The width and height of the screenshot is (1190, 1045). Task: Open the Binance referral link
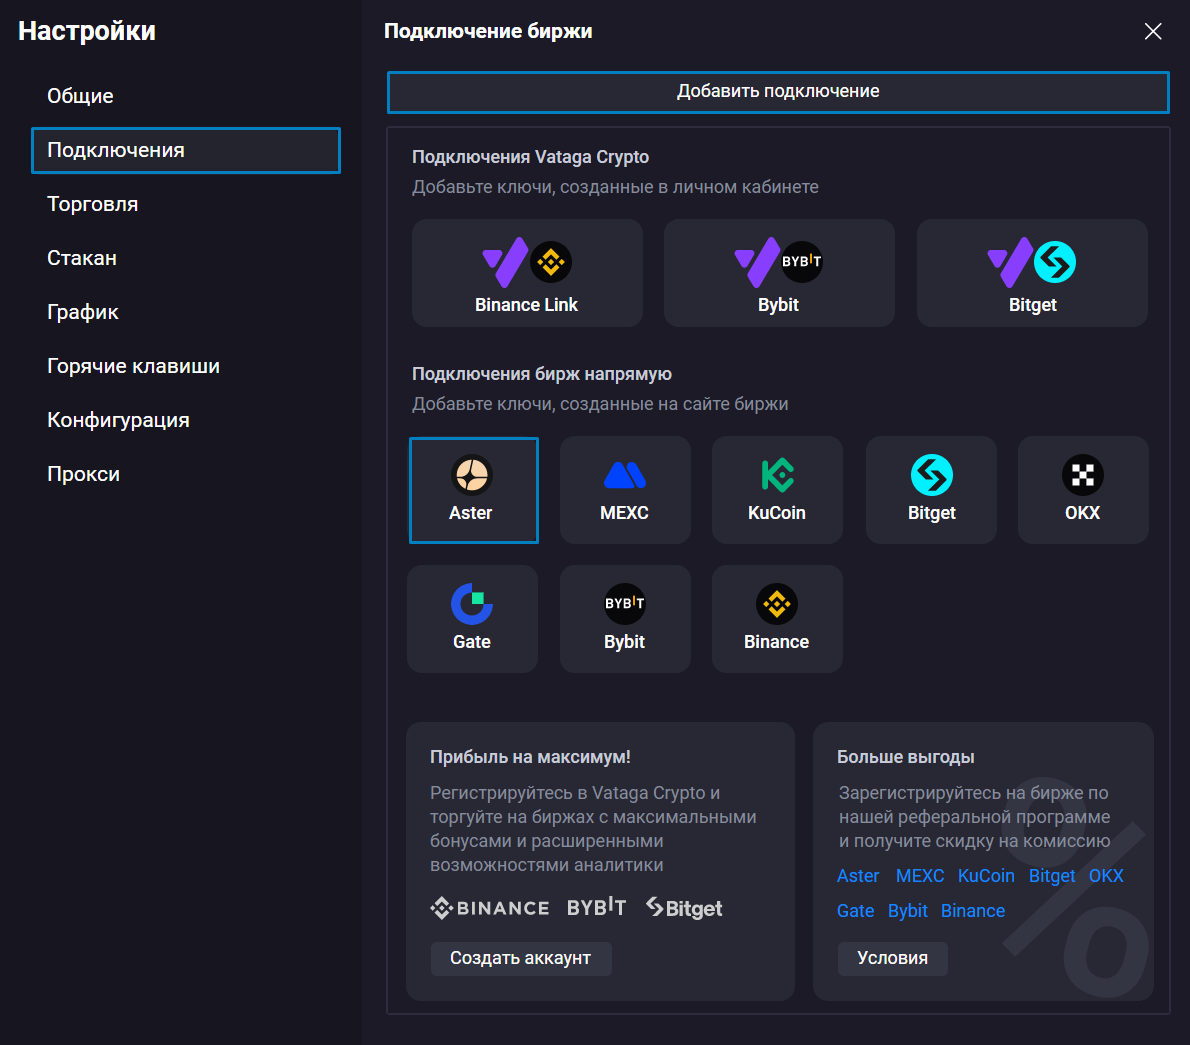973,911
